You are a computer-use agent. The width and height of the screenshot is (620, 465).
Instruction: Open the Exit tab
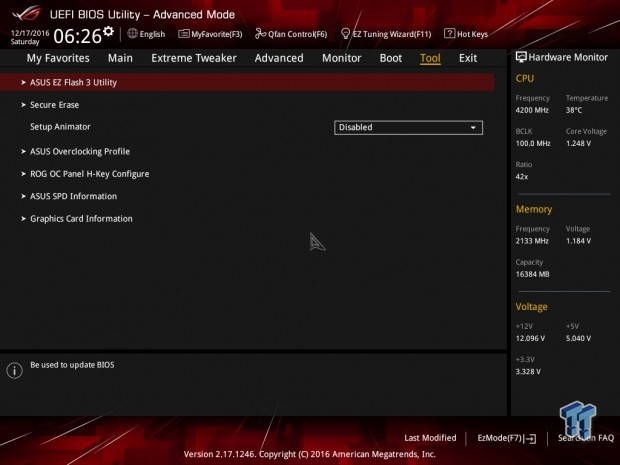[468, 58]
